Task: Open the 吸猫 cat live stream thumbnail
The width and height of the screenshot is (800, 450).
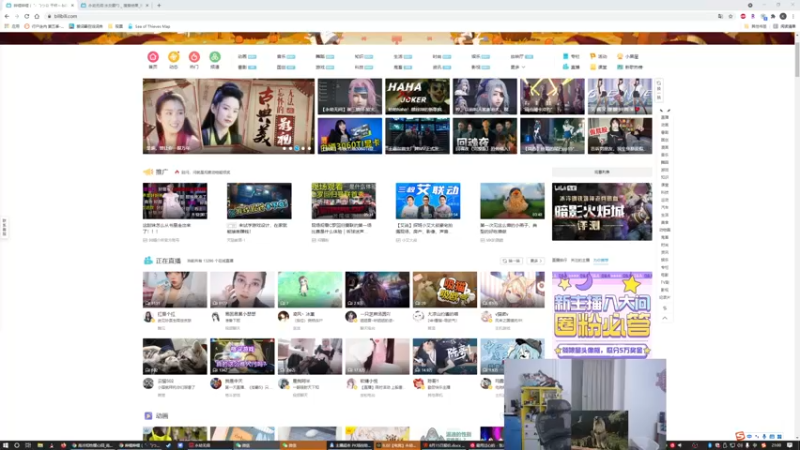Action: [444, 289]
